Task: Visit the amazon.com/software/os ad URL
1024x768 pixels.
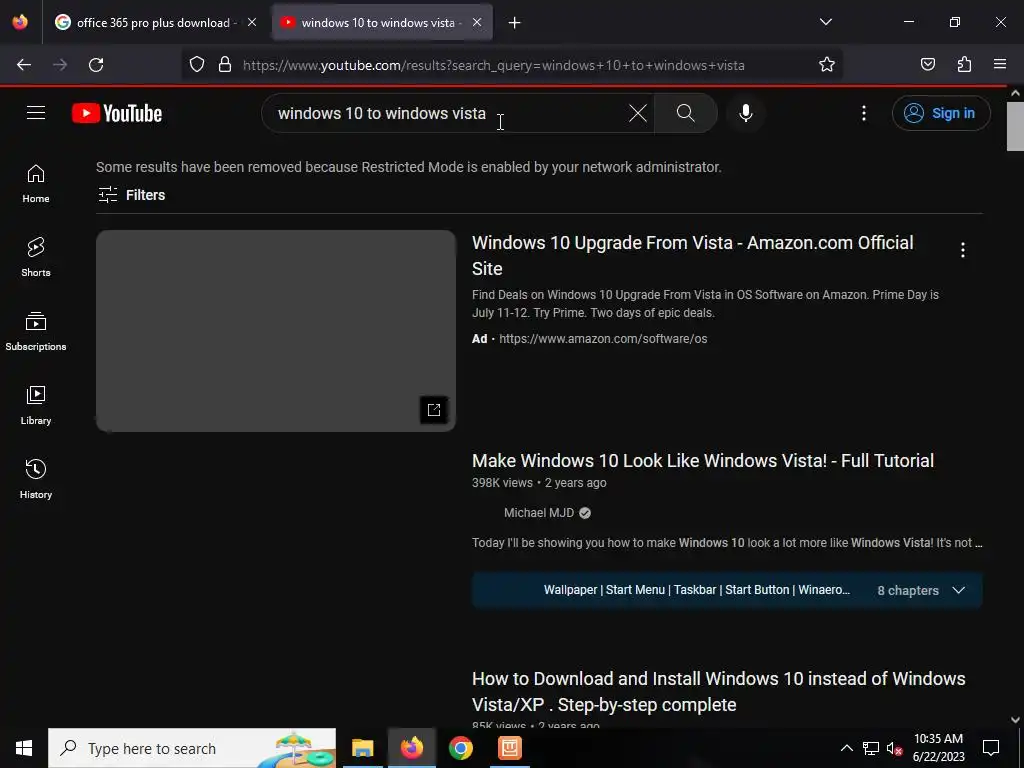Action: pos(603,339)
